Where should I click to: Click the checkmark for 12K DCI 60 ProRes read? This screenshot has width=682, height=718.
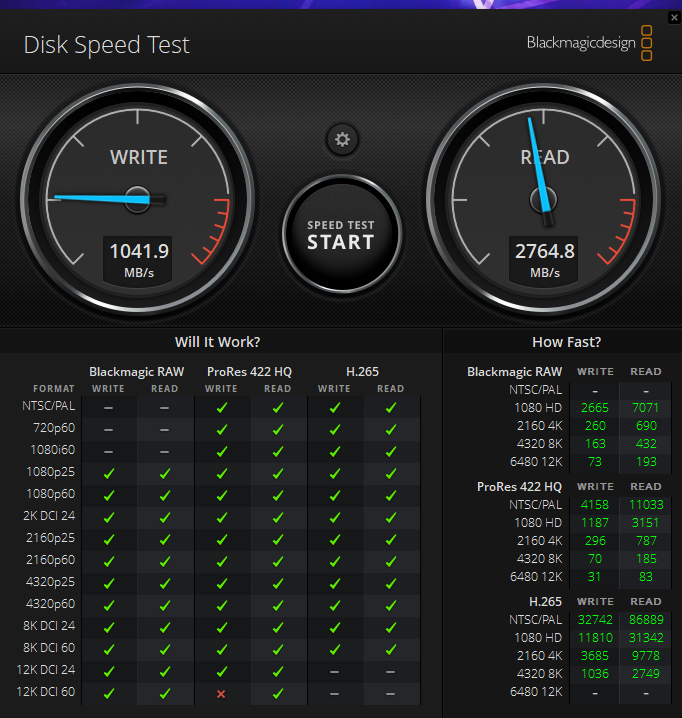tap(278, 693)
